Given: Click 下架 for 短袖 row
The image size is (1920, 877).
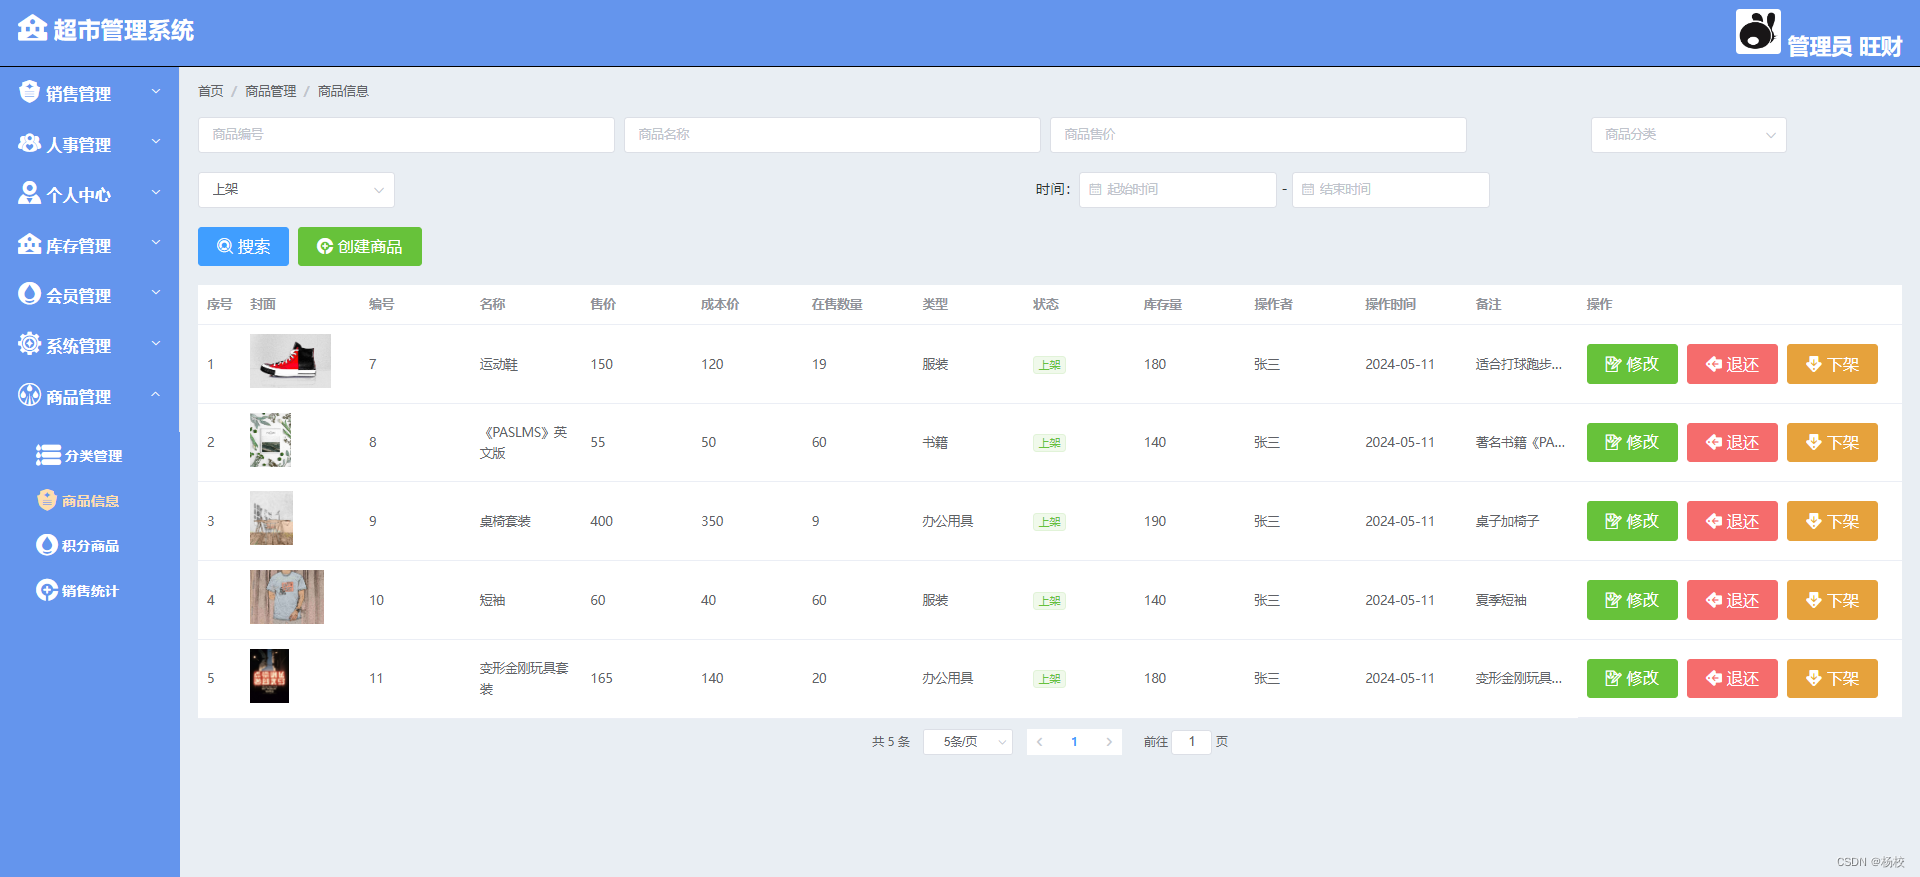Looking at the screenshot, I should [1832, 600].
